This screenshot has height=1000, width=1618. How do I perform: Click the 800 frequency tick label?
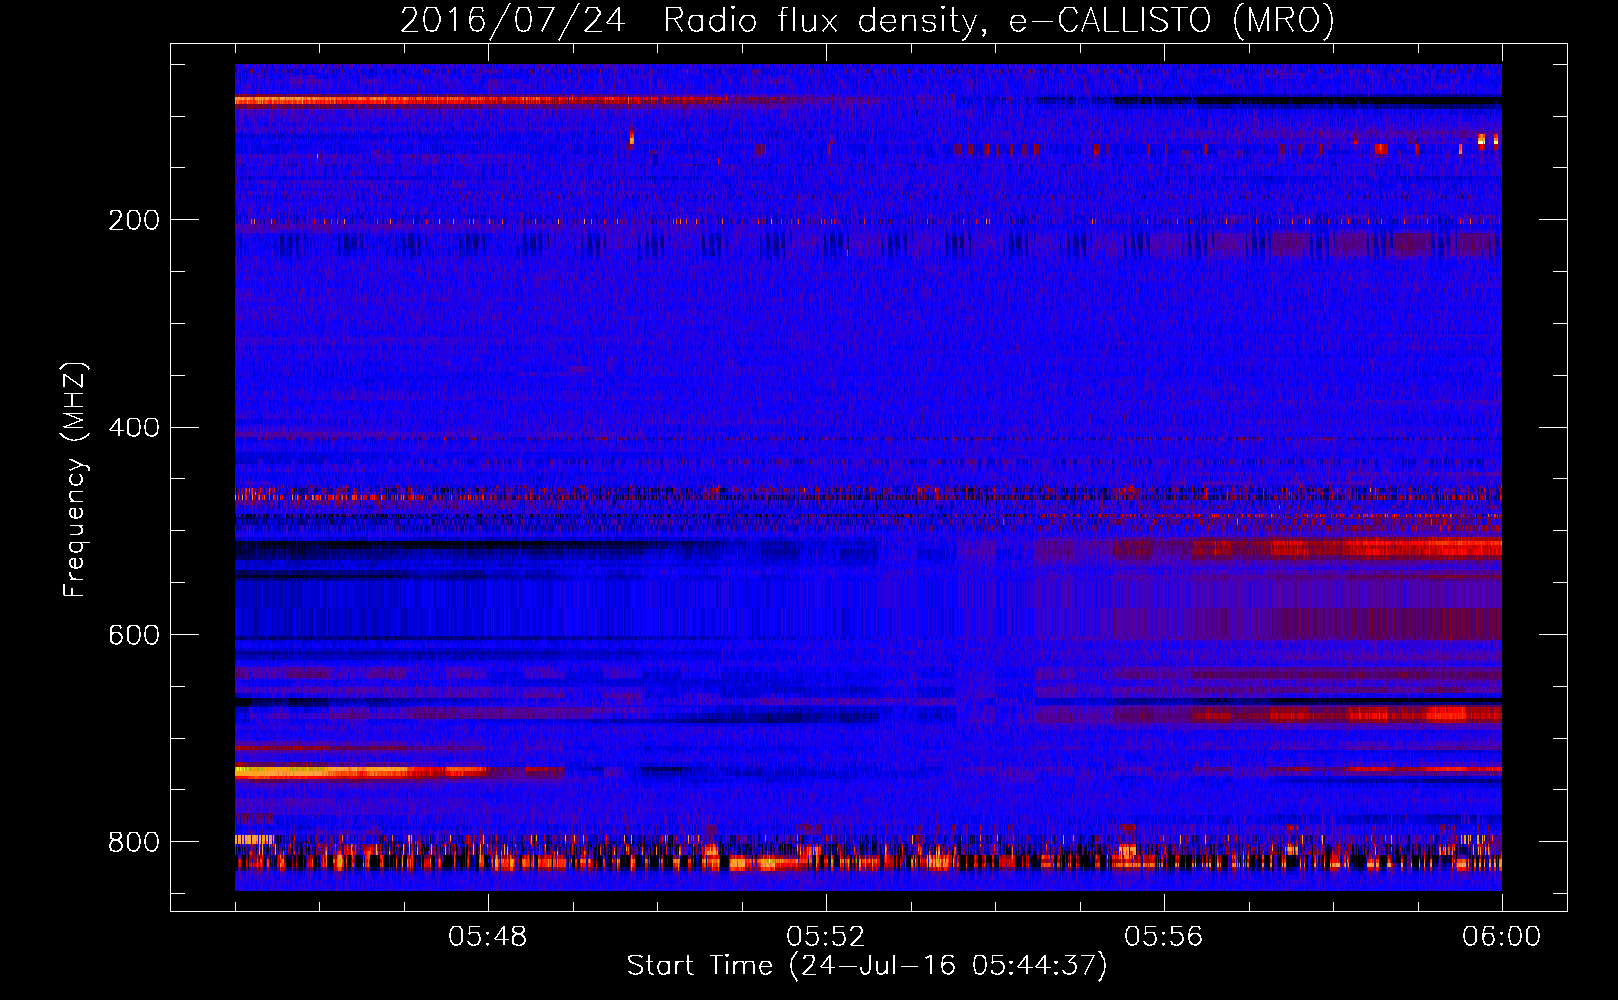[x=134, y=842]
